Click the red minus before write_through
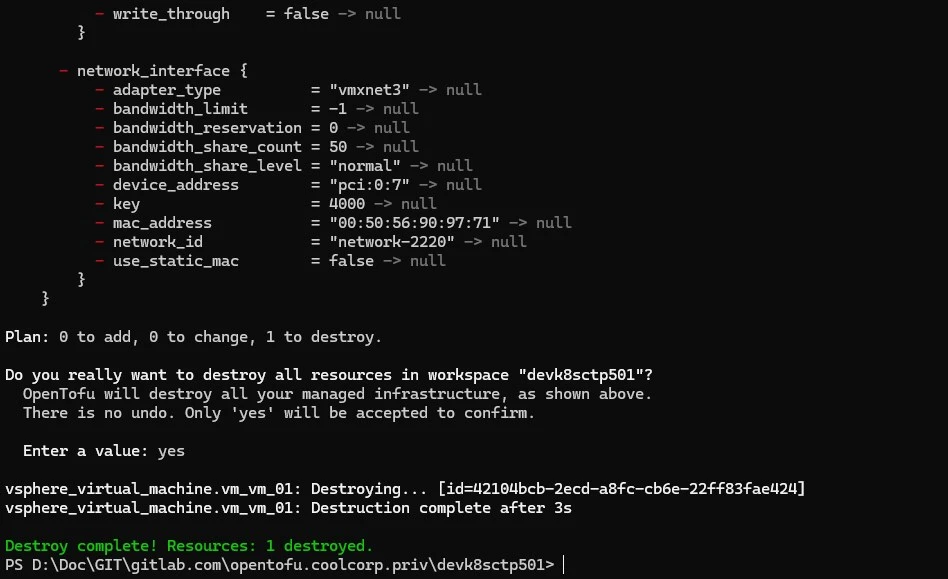Image resolution: width=948 pixels, height=579 pixels. coord(100,13)
